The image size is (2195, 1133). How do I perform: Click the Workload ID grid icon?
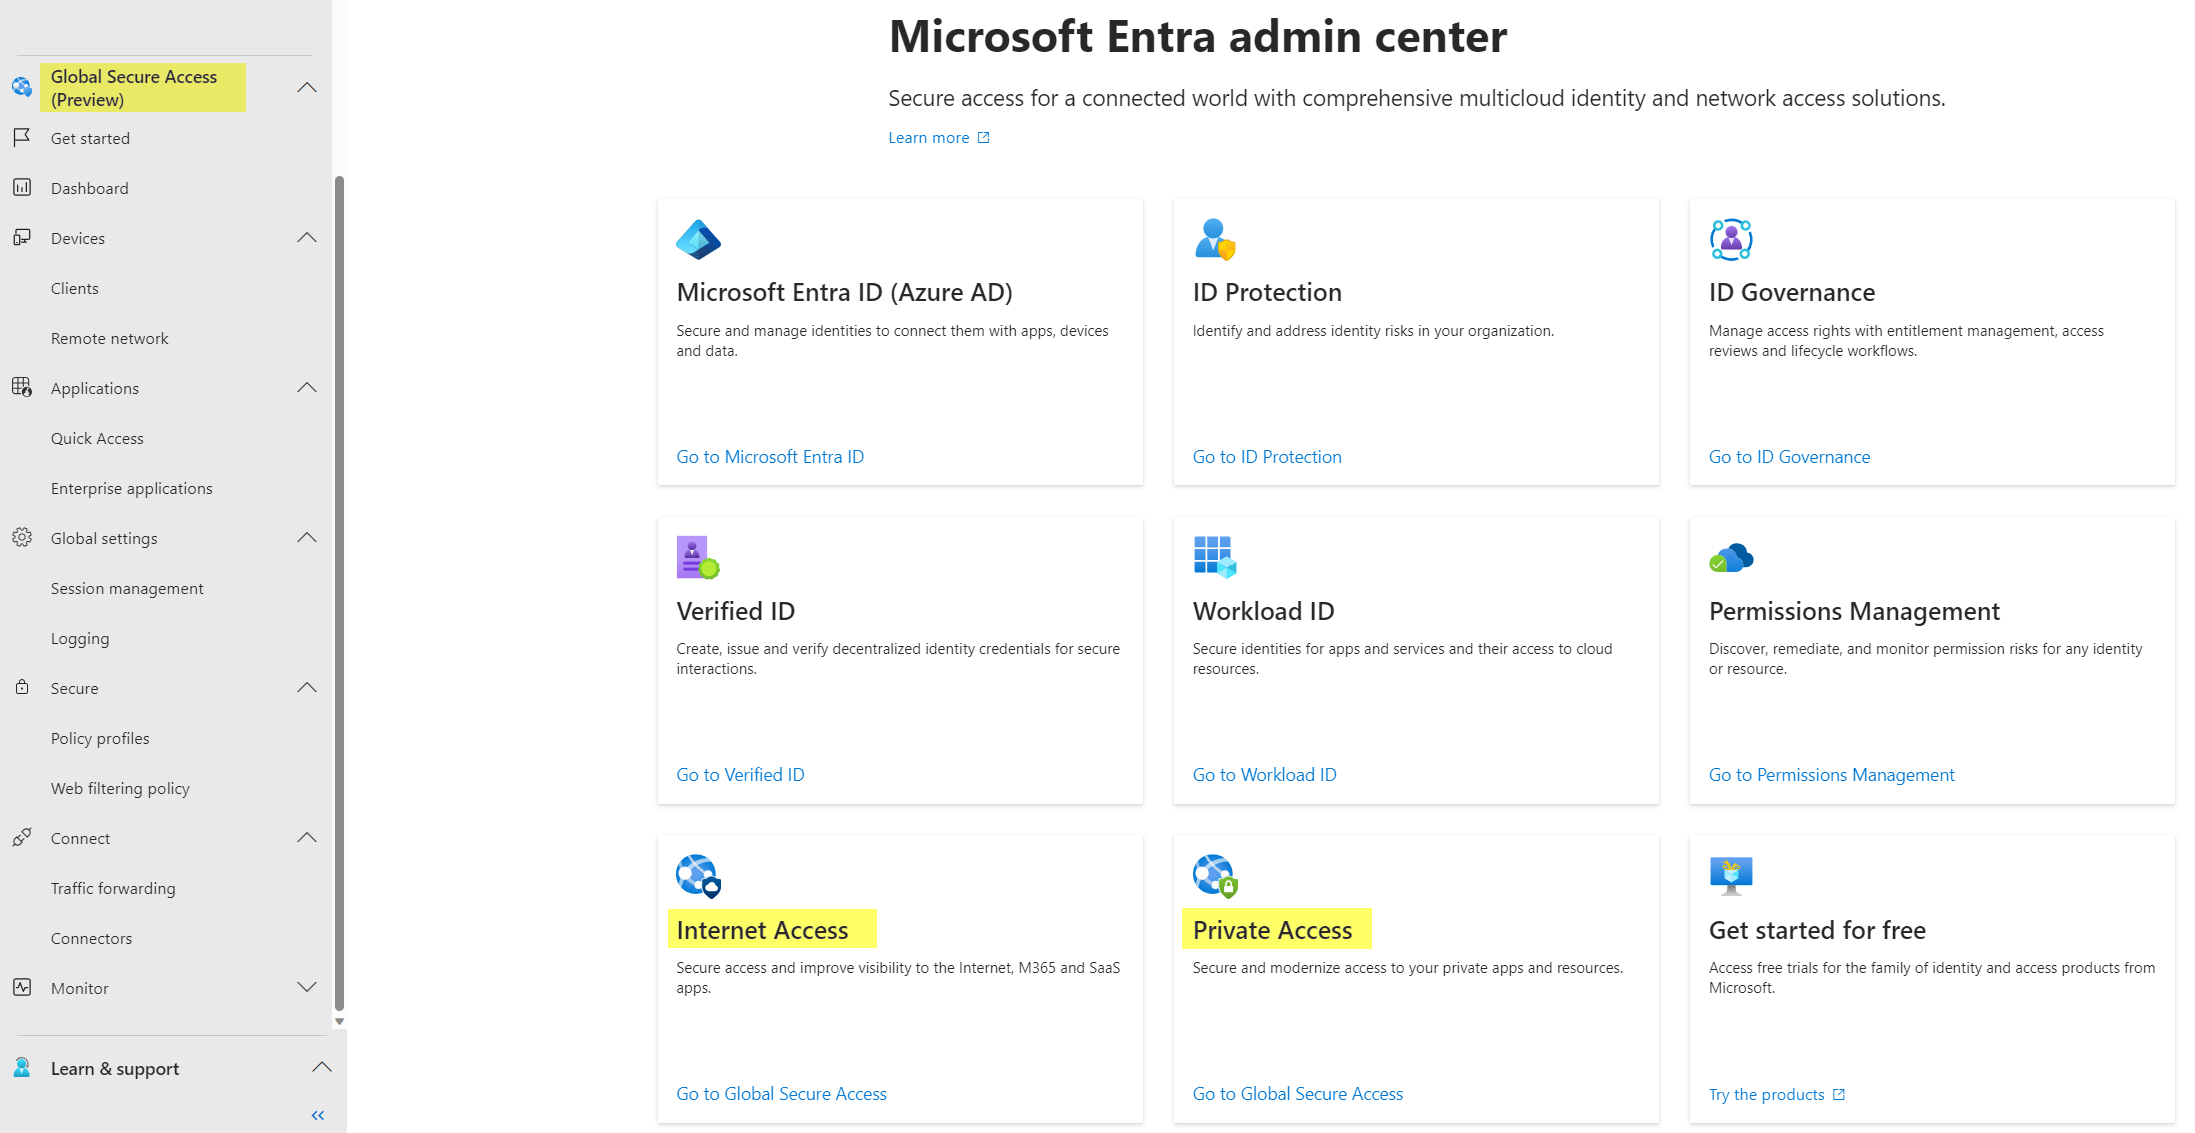click(1215, 557)
